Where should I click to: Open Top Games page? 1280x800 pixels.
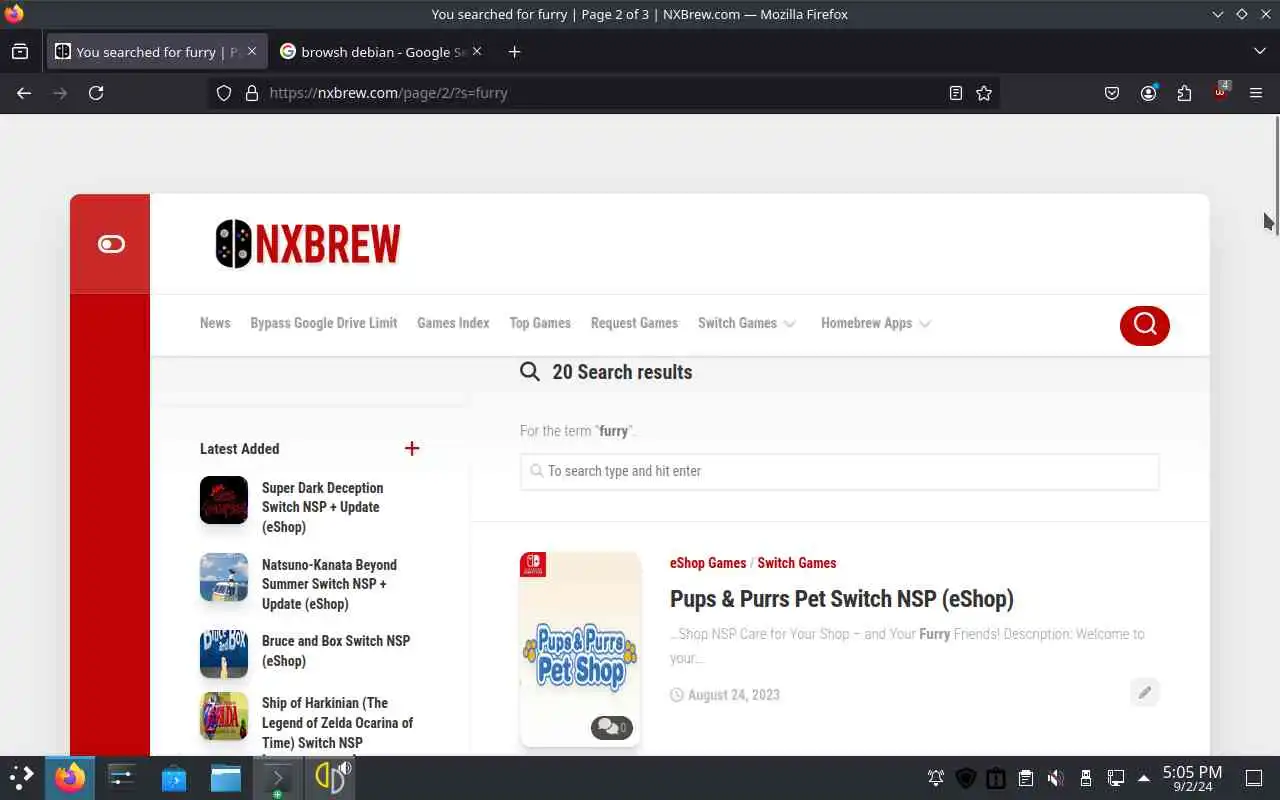[x=540, y=323]
